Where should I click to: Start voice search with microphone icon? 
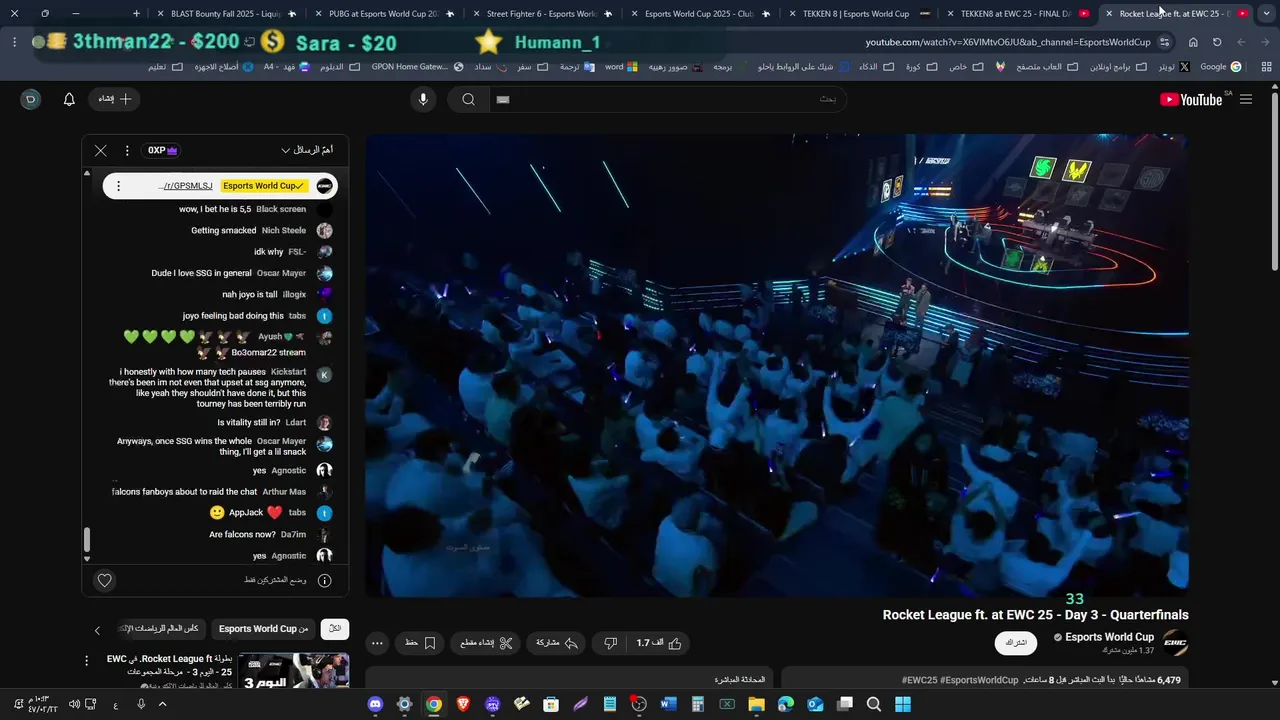[x=423, y=99]
